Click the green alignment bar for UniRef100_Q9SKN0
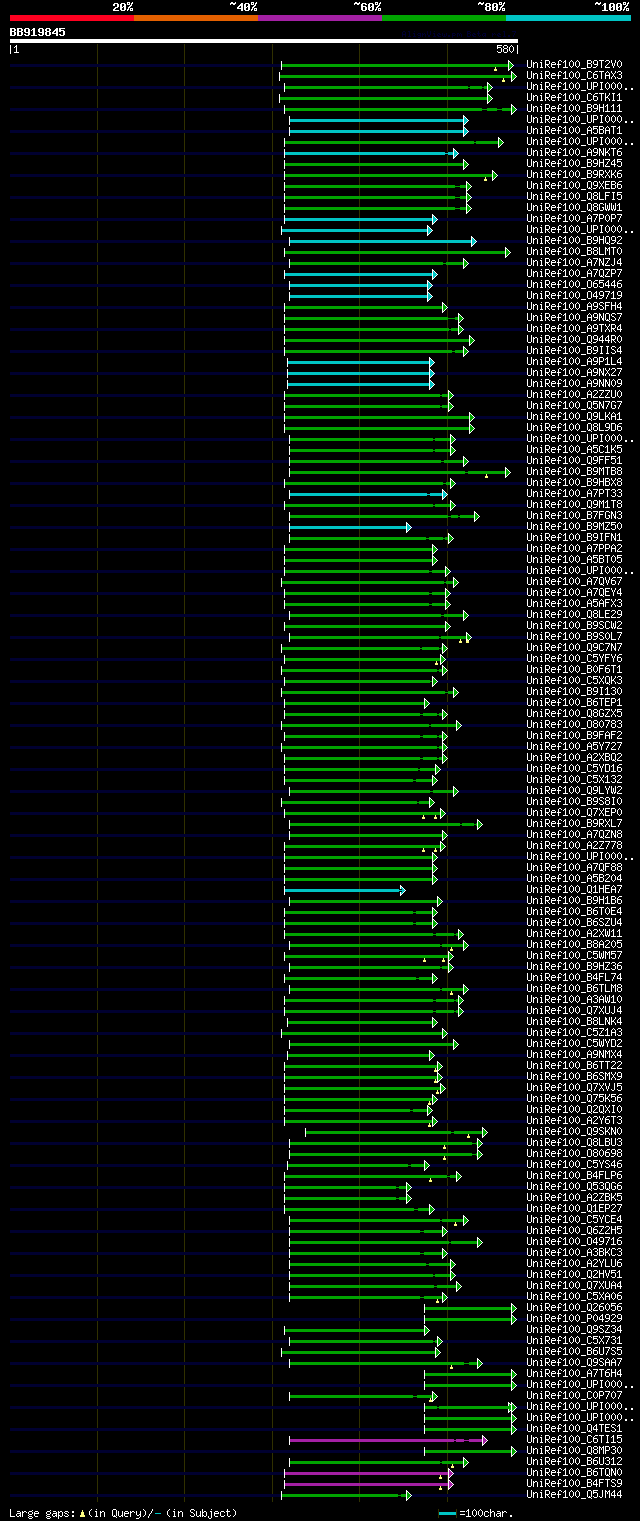This screenshot has height=1521, width=640. tap(396, 1132)
